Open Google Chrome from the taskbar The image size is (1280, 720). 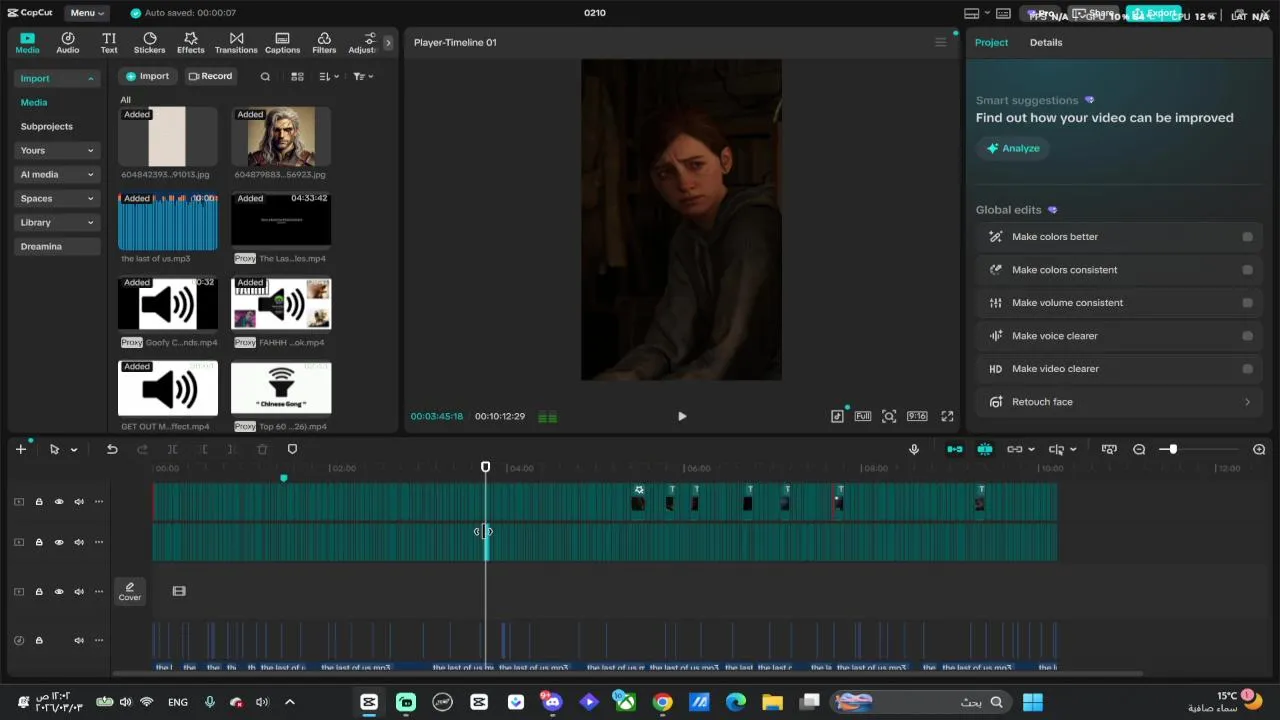pos(662,702)
